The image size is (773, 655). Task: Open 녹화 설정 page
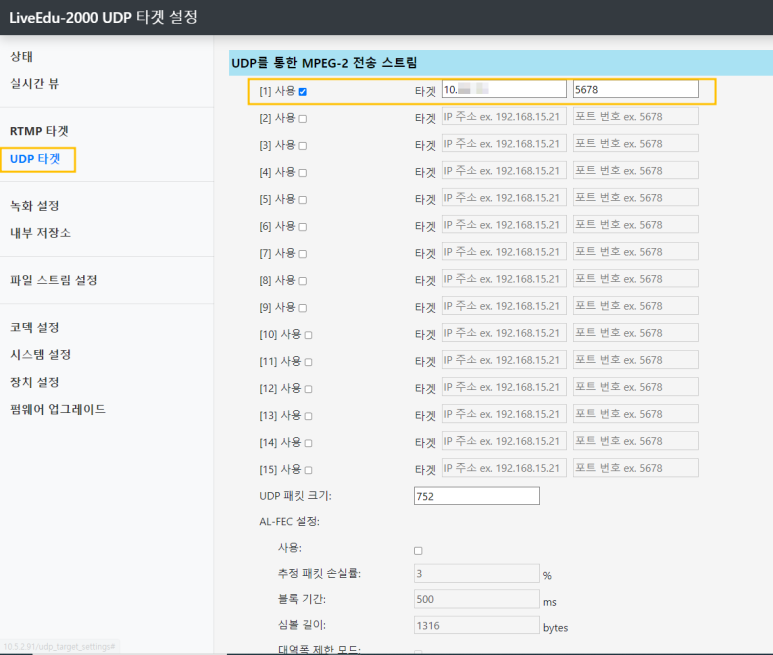coord(35,206)
